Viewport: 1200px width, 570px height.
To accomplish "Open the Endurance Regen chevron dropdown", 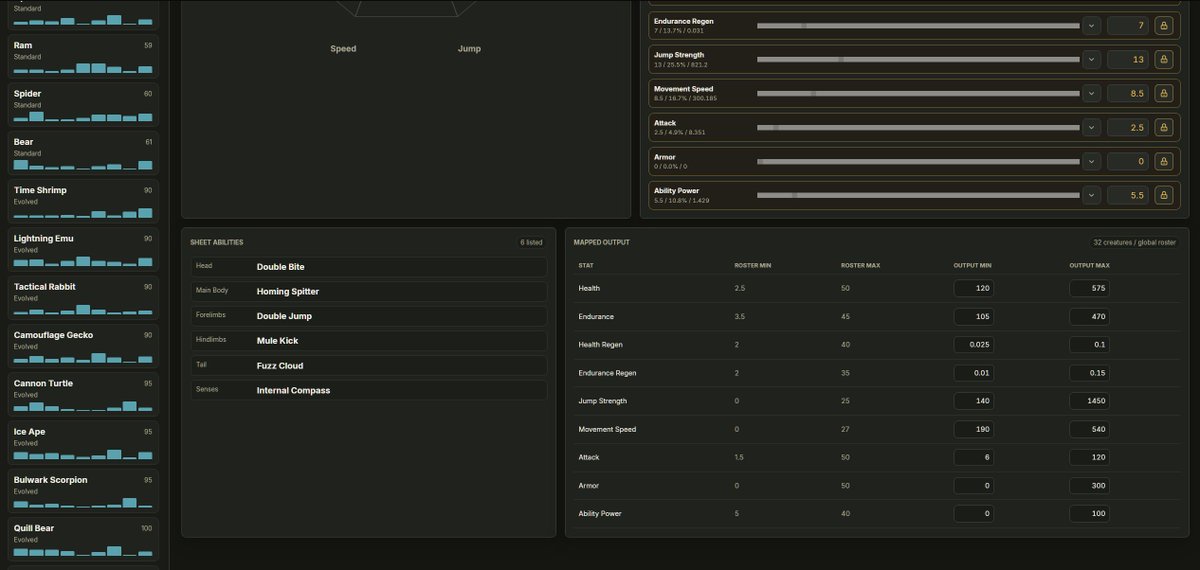I will pyautogui.click(x=1091, y=25).
